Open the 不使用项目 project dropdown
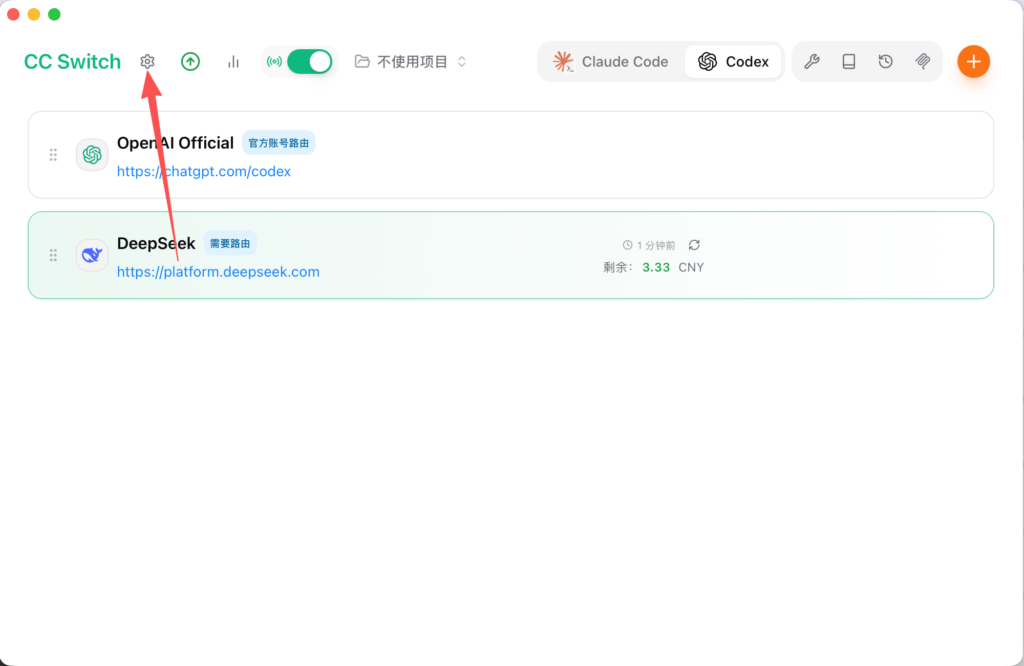The width and height of the screenshot is (1024, 666). 411,61
